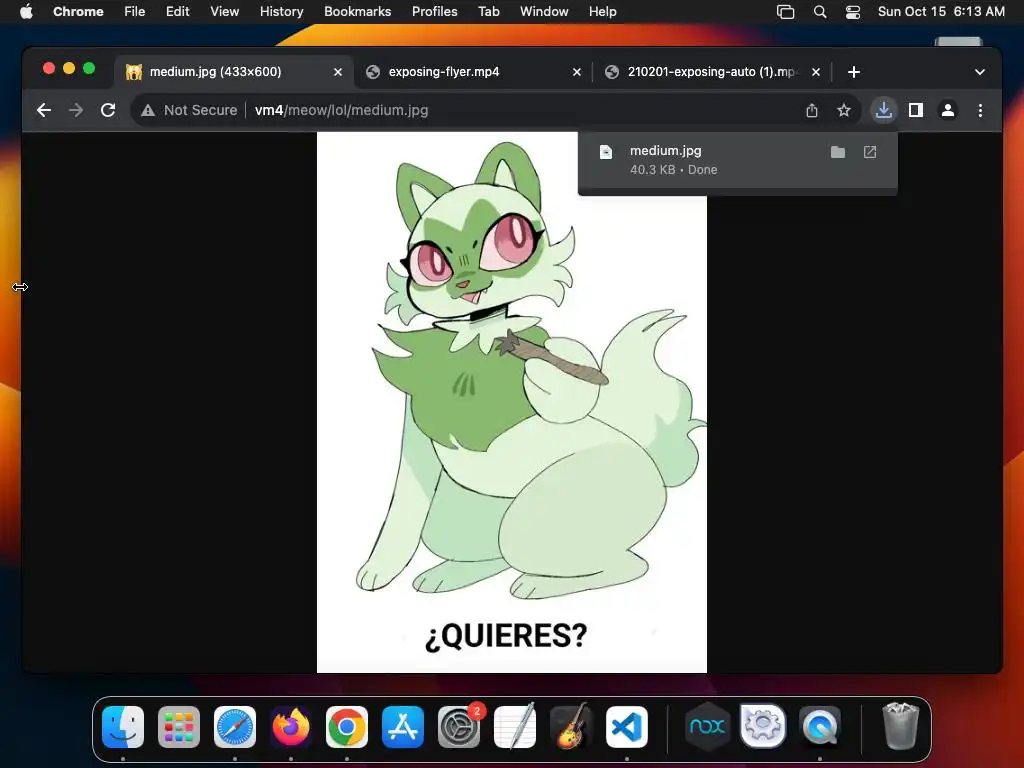Switch to the medium.jpg (433×600) tab

pyautogui.click(x=234, y=72)
